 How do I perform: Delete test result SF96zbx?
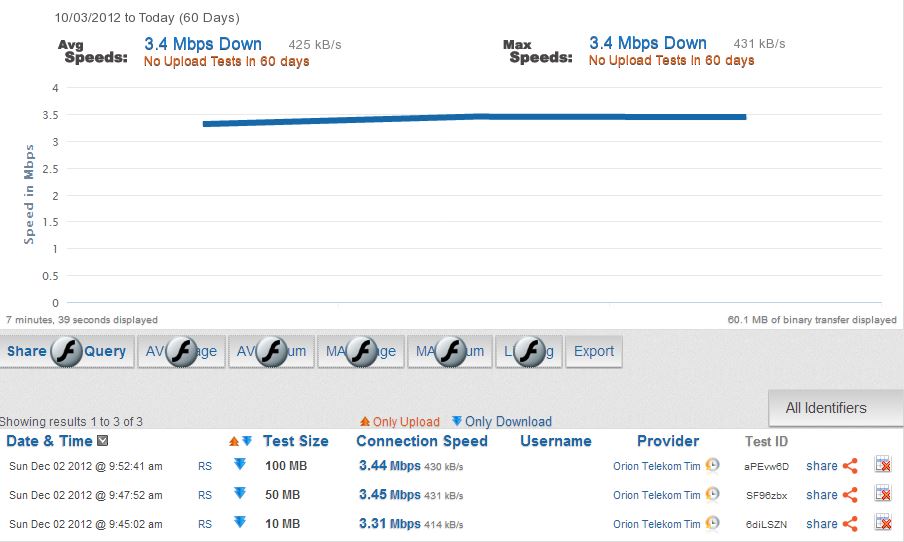pyautogui.click(x=883, y=493)
